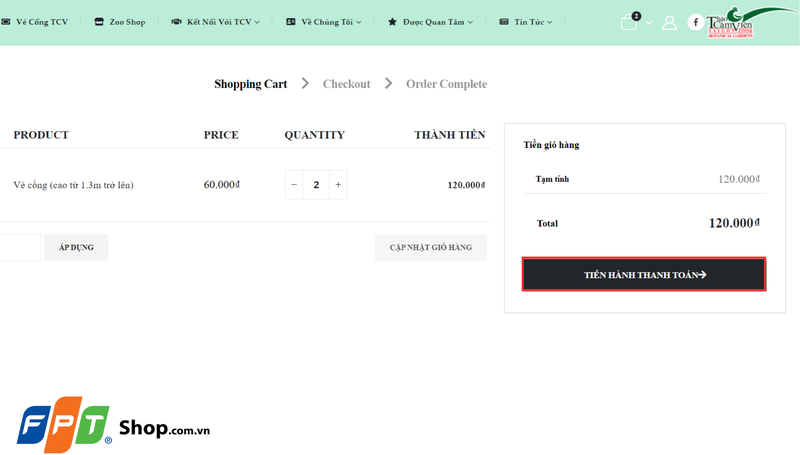Click the star icon beside Được Quan Tâm
This screenshot has width=800, height=455.
pyautogui.click(x=392, y=22)
